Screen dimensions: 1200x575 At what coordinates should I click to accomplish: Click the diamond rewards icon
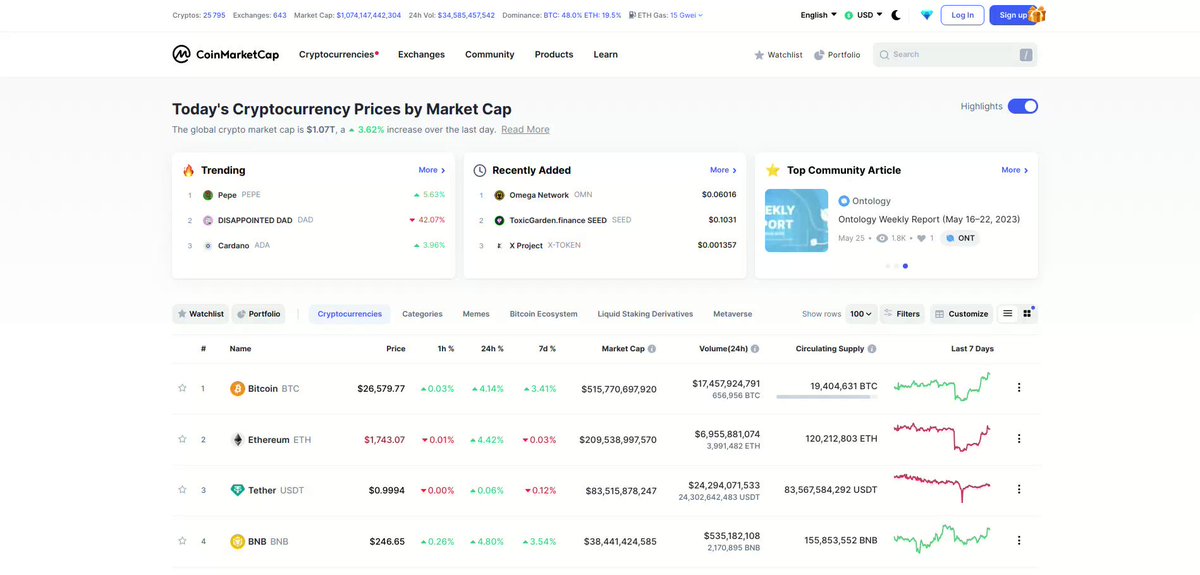tap(926, 15)
